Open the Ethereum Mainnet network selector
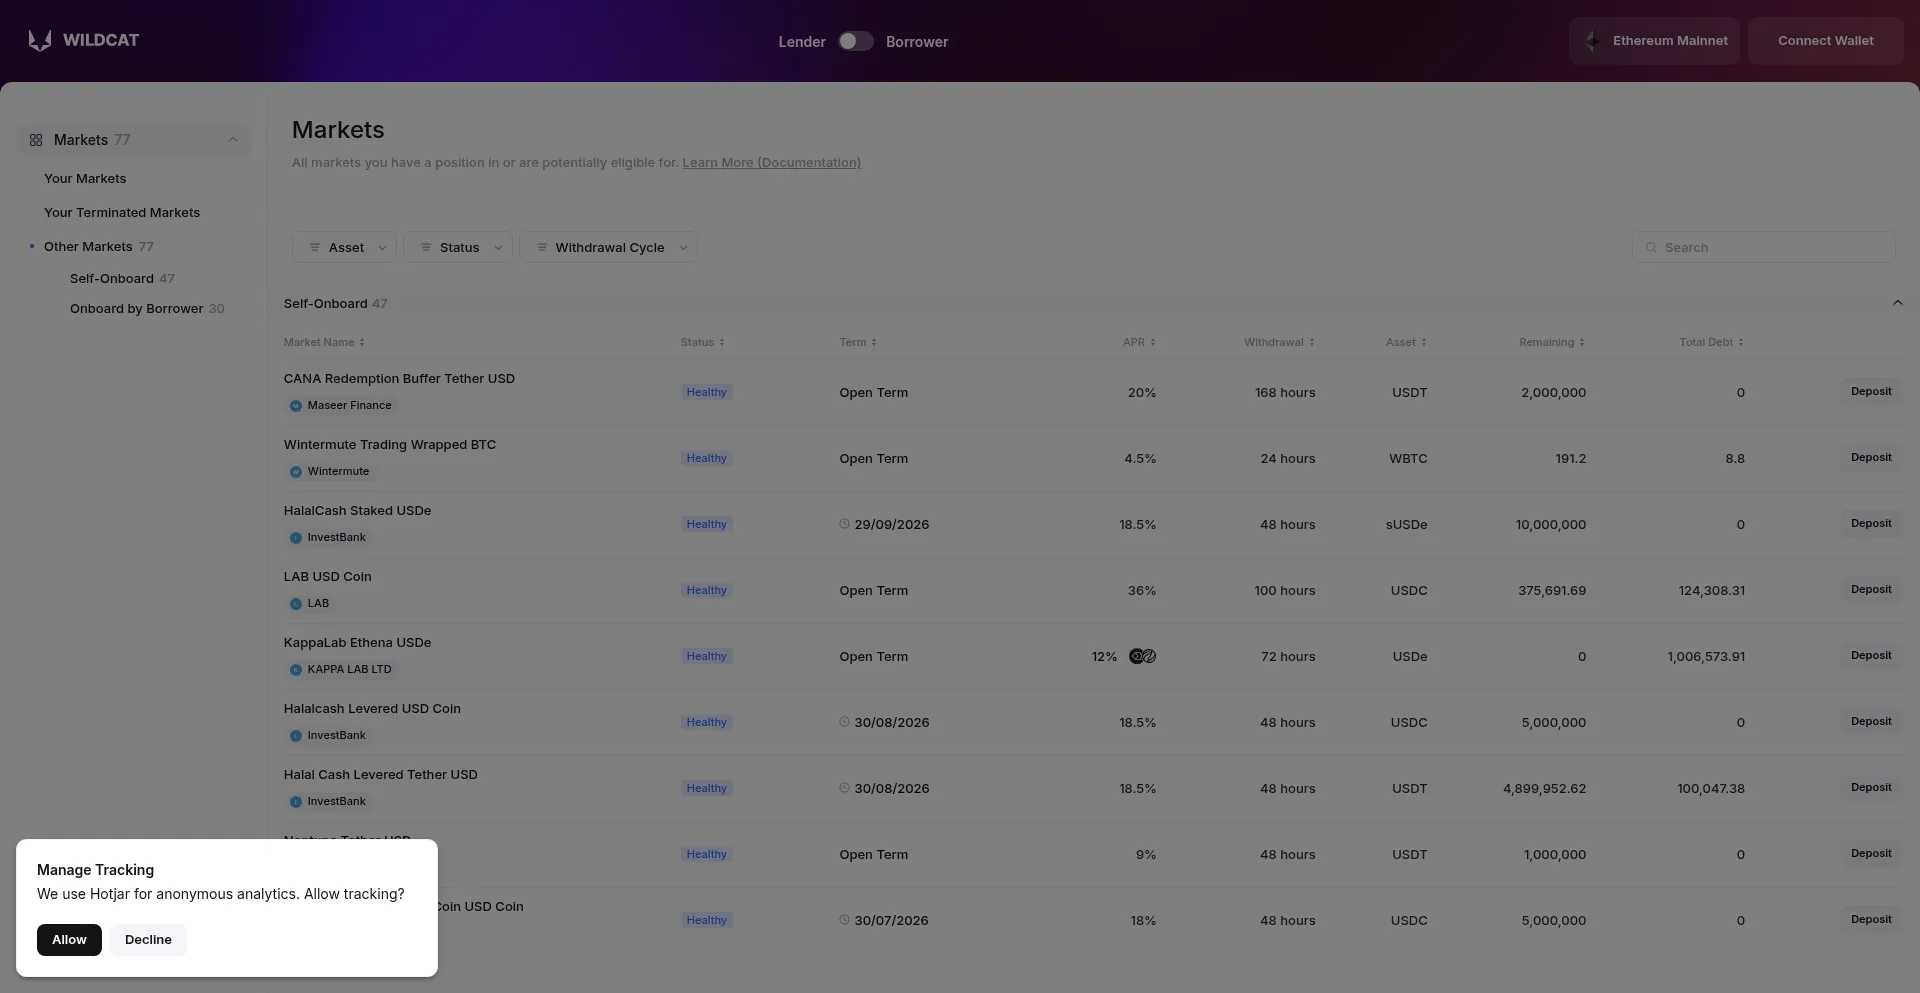The width and height of the screenshot is (1920, 993). pyautogui.click(x=1654, y=41)
